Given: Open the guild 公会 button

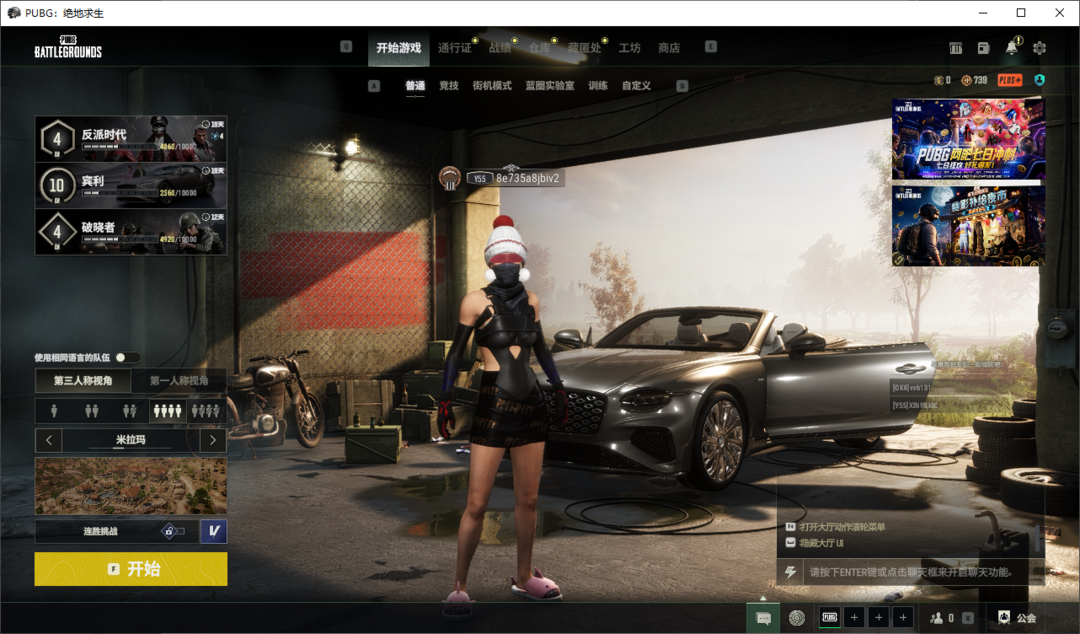Looking at the screenshot, I should (1017, 617).
